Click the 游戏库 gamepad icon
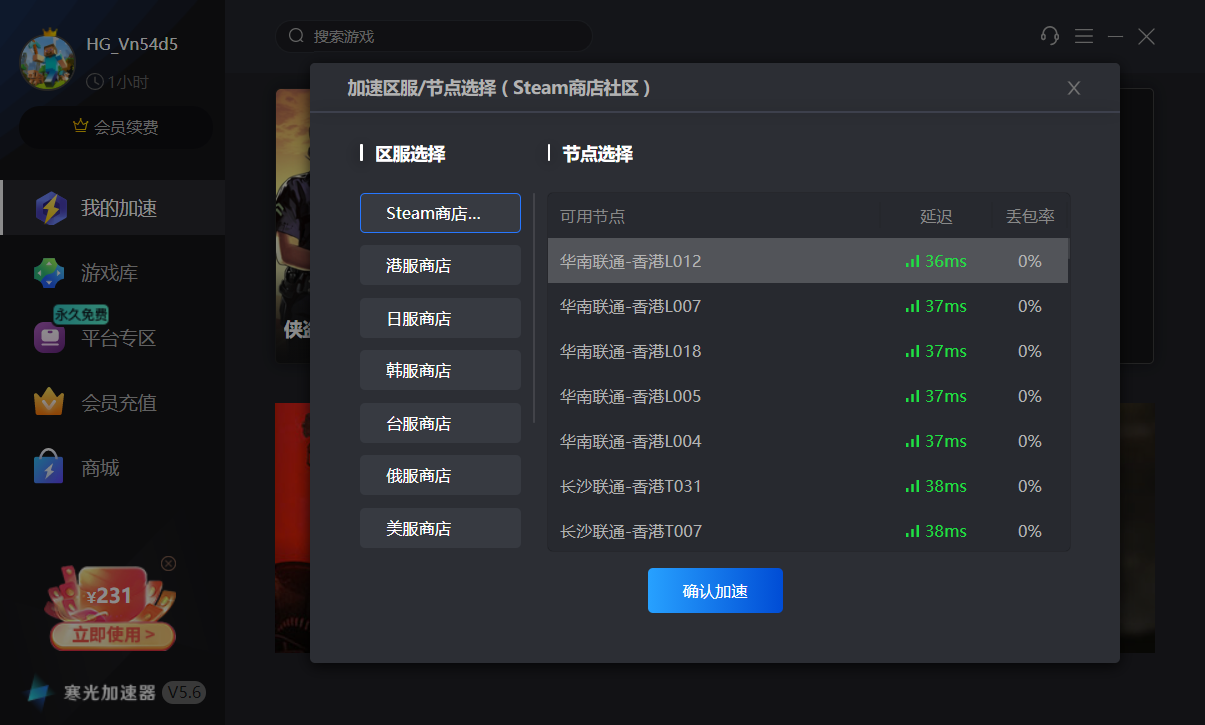This screenshot has width=1205, height=725. [49, 273]
